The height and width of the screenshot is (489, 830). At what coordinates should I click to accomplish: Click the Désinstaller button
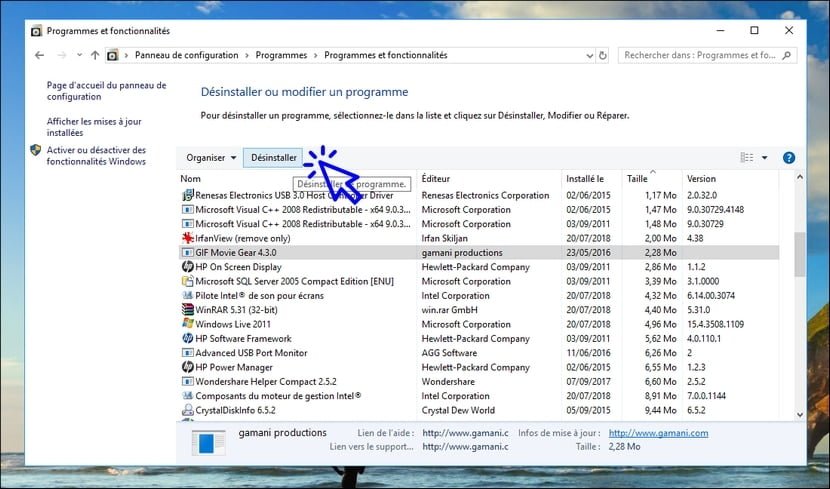274,158
